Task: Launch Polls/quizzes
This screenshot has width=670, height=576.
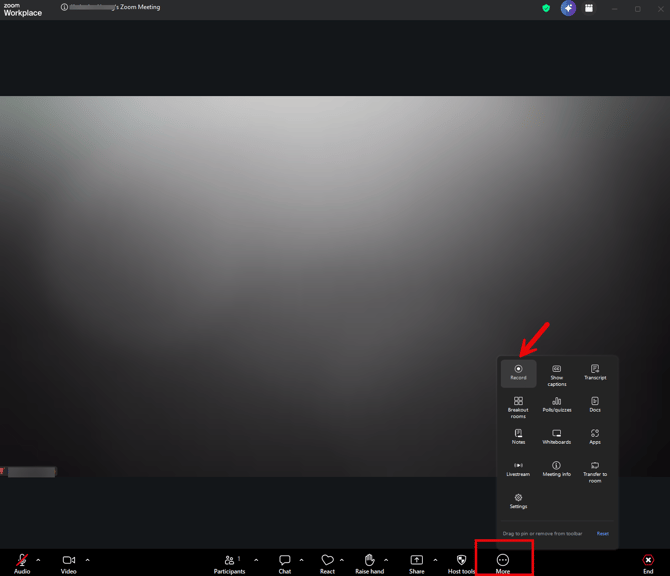Action: (x=557, y=403)
